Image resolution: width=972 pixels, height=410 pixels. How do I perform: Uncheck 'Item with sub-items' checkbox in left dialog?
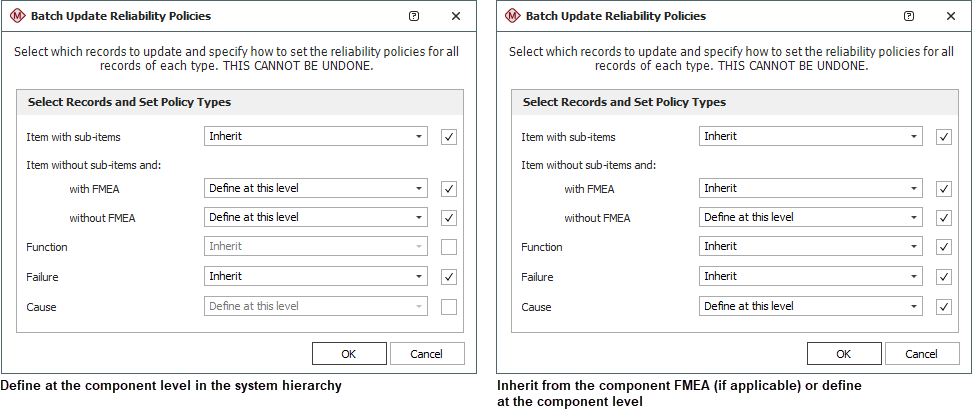coord(449,137)
